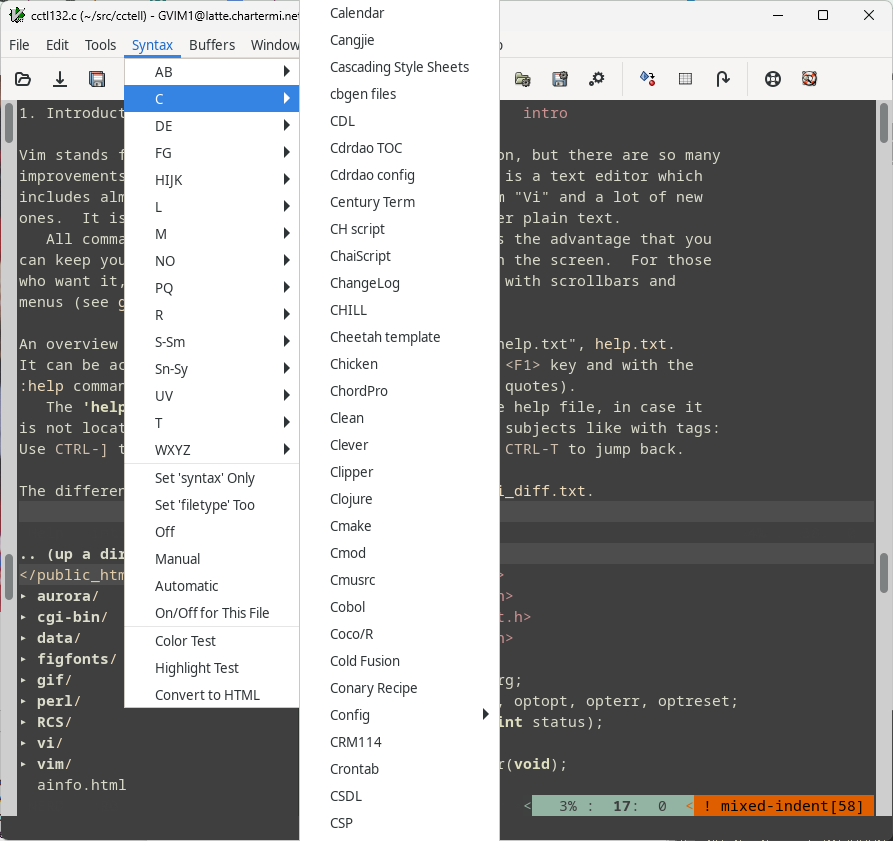Open the Edit menu

tap(57, 45)
